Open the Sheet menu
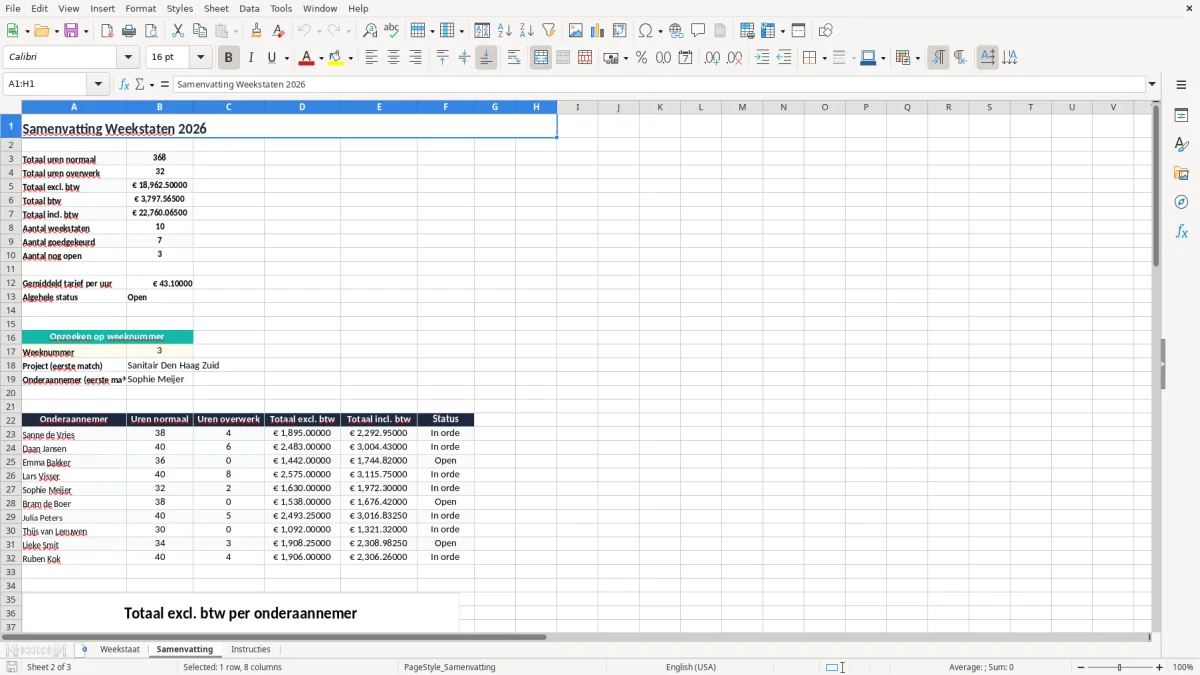 tap(217, 8)
